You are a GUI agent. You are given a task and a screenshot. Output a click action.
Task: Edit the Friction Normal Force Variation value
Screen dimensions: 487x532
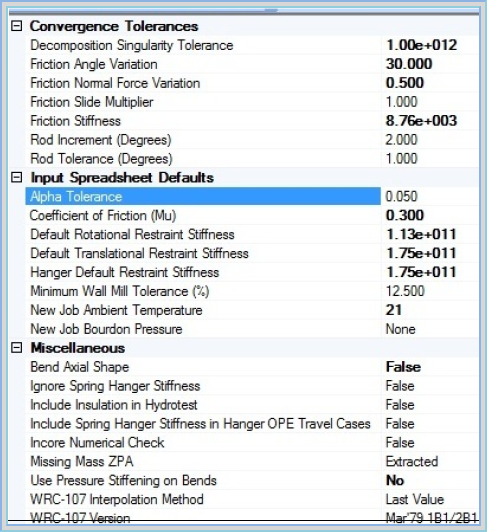pyautogui.click(x=430, y=83)
